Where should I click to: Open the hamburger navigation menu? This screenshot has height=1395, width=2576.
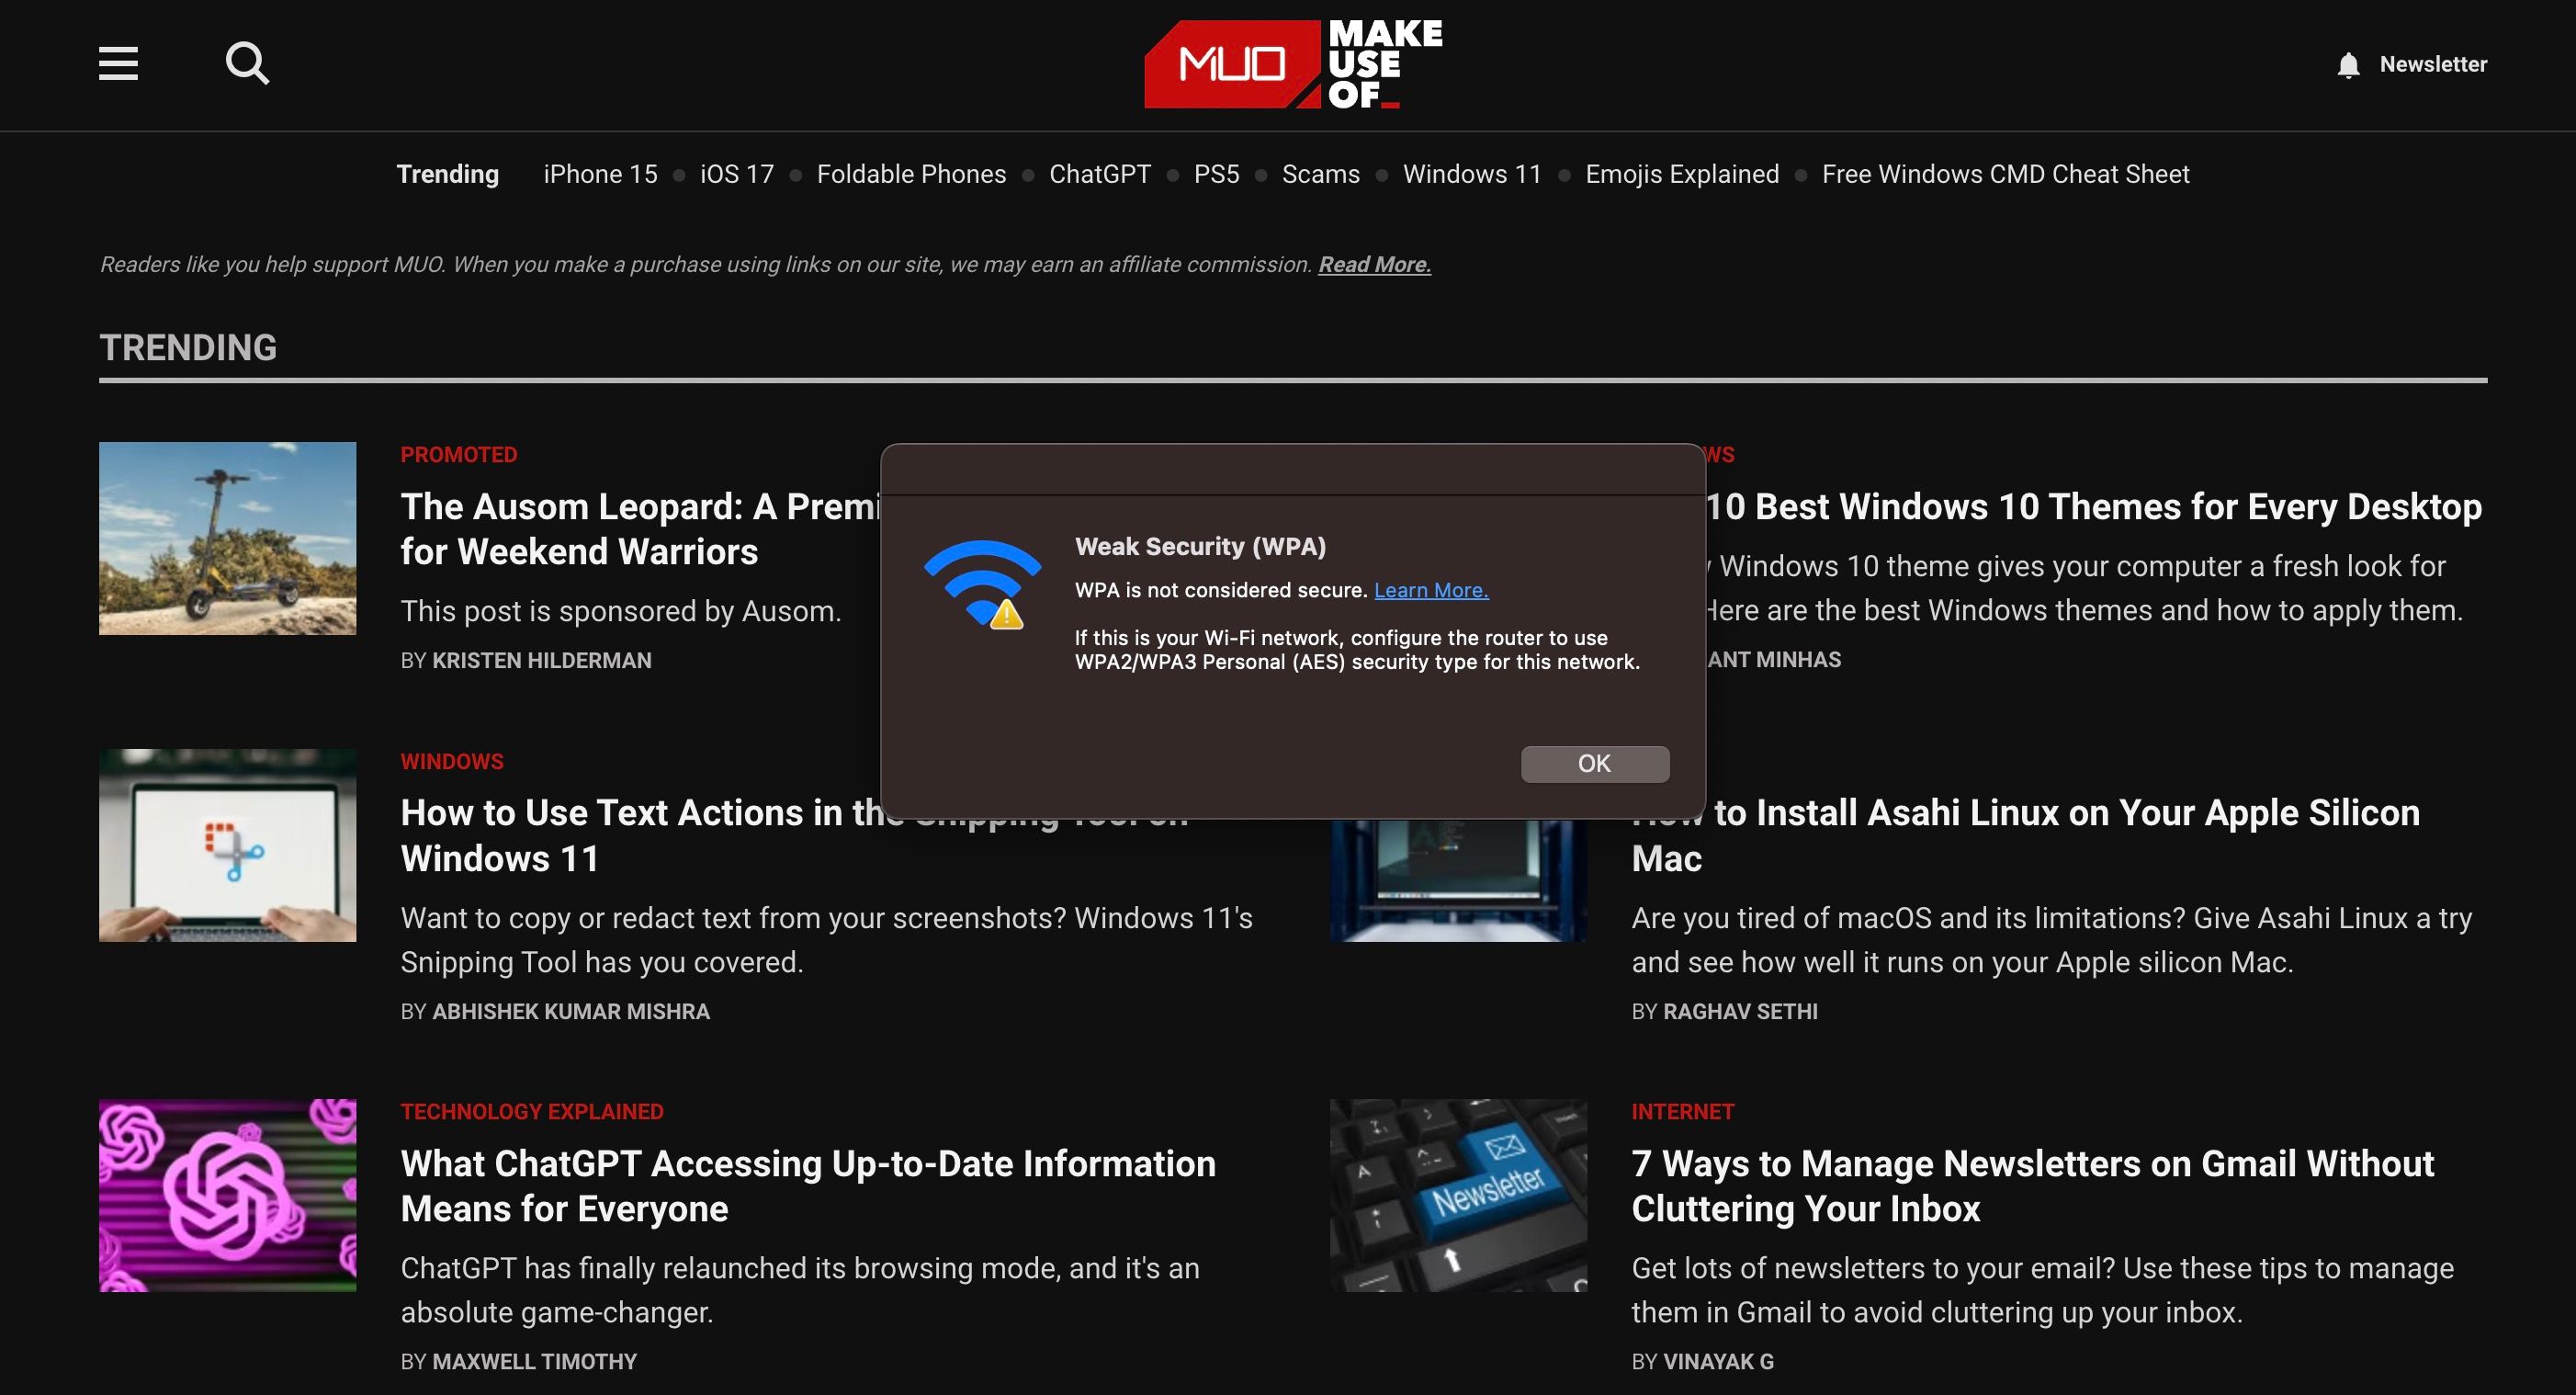click(118, 63)
